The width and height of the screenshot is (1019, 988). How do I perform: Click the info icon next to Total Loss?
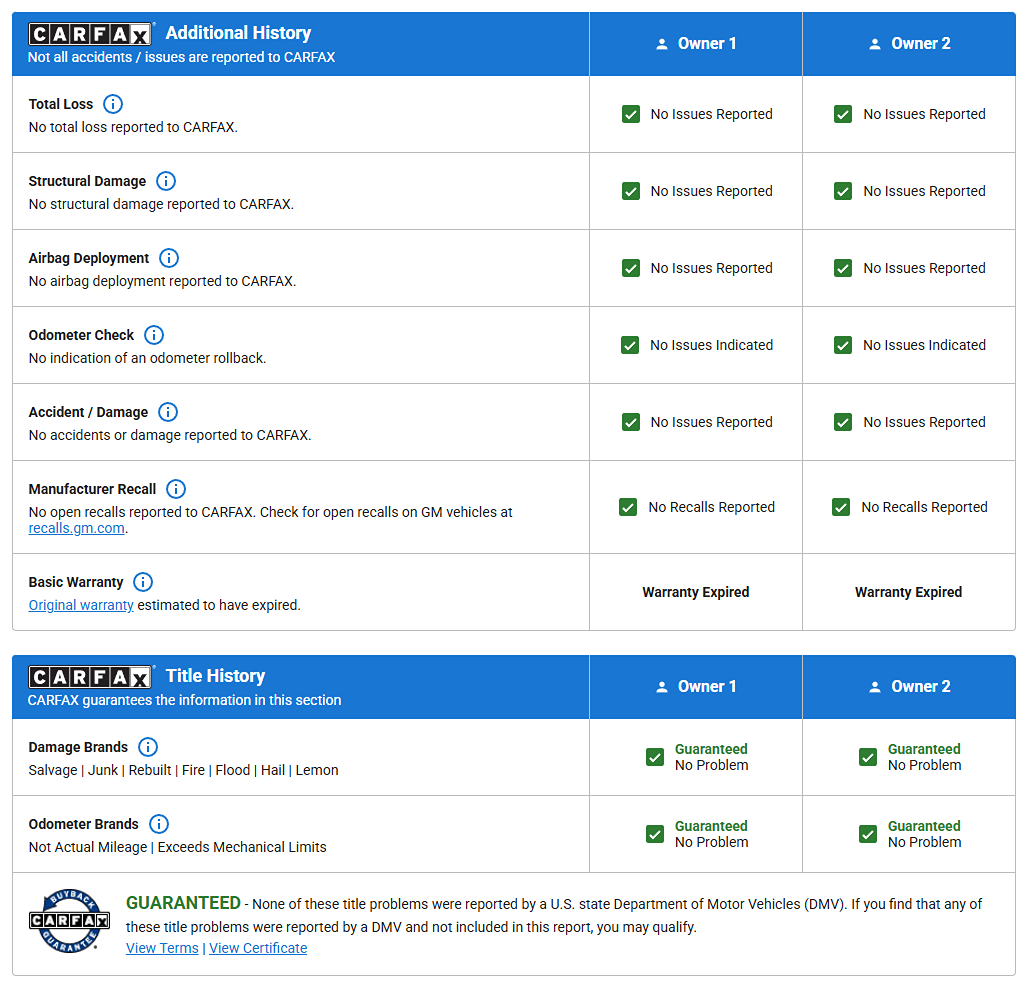[x=113, y=104]
